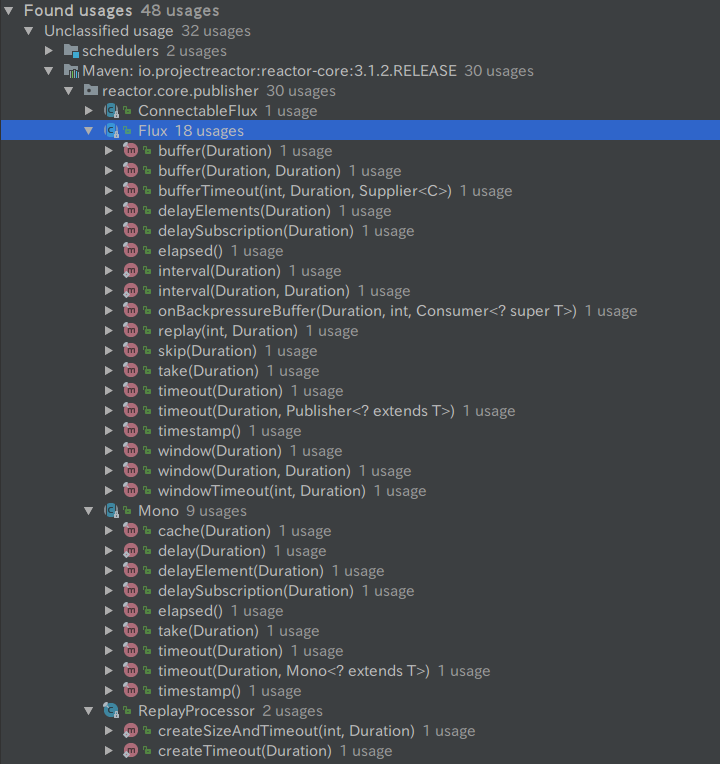This screenshot has width=720, height=764.
Task: Select the window(Duration) row
Action: tap(360, 451)
